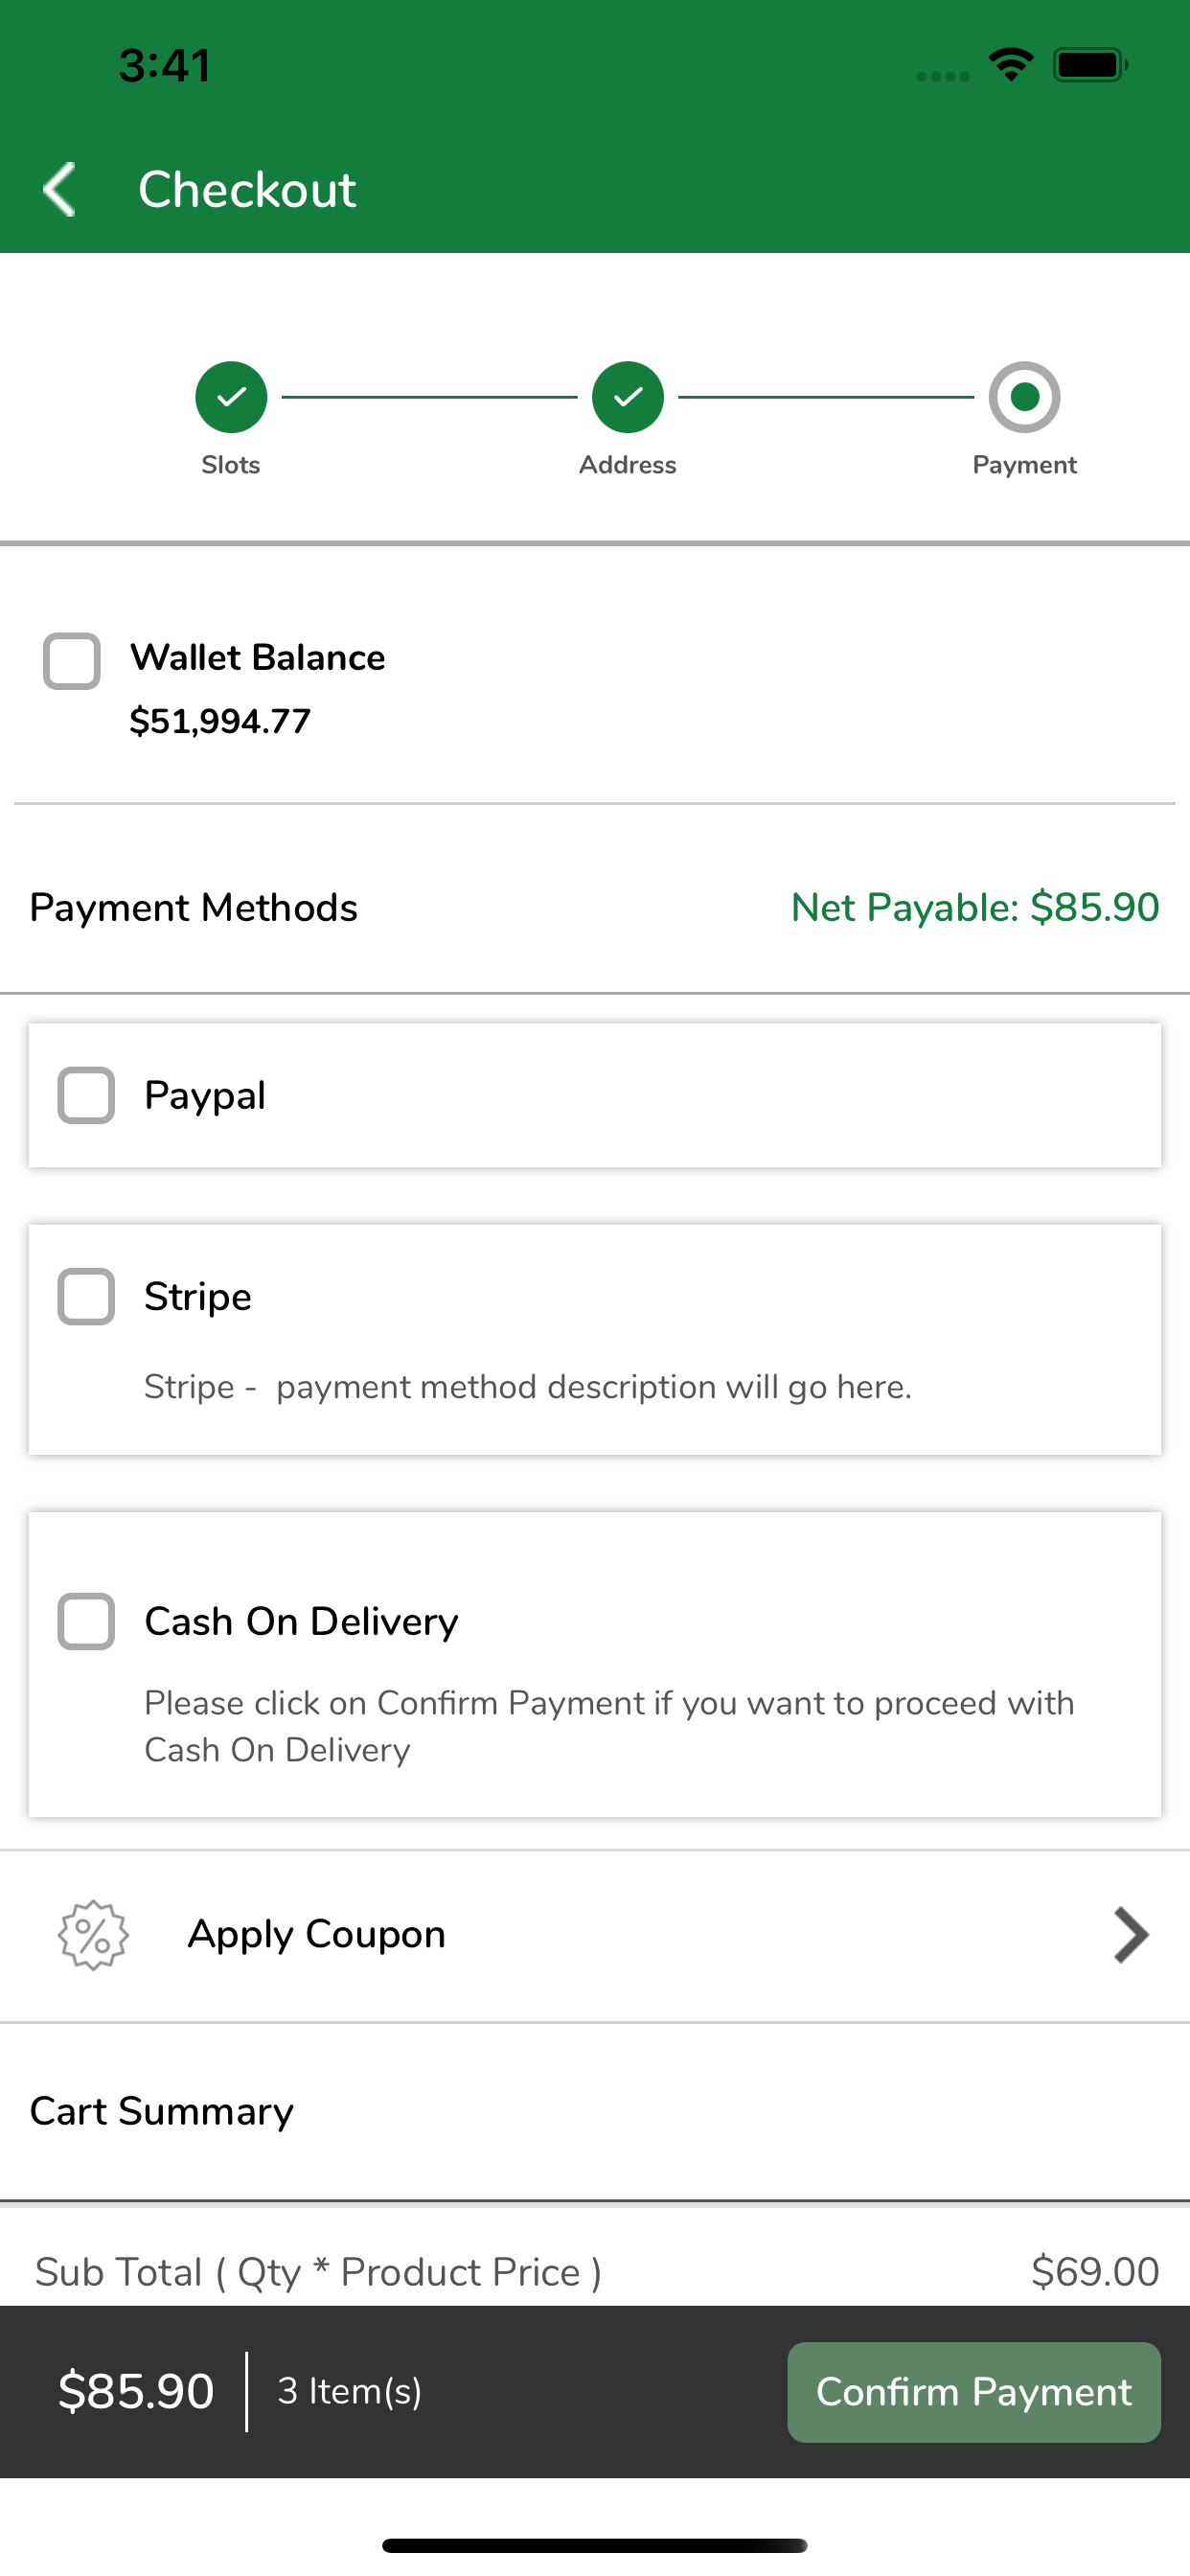
Task: Go to the Slots step label
Action: [231, 465]
